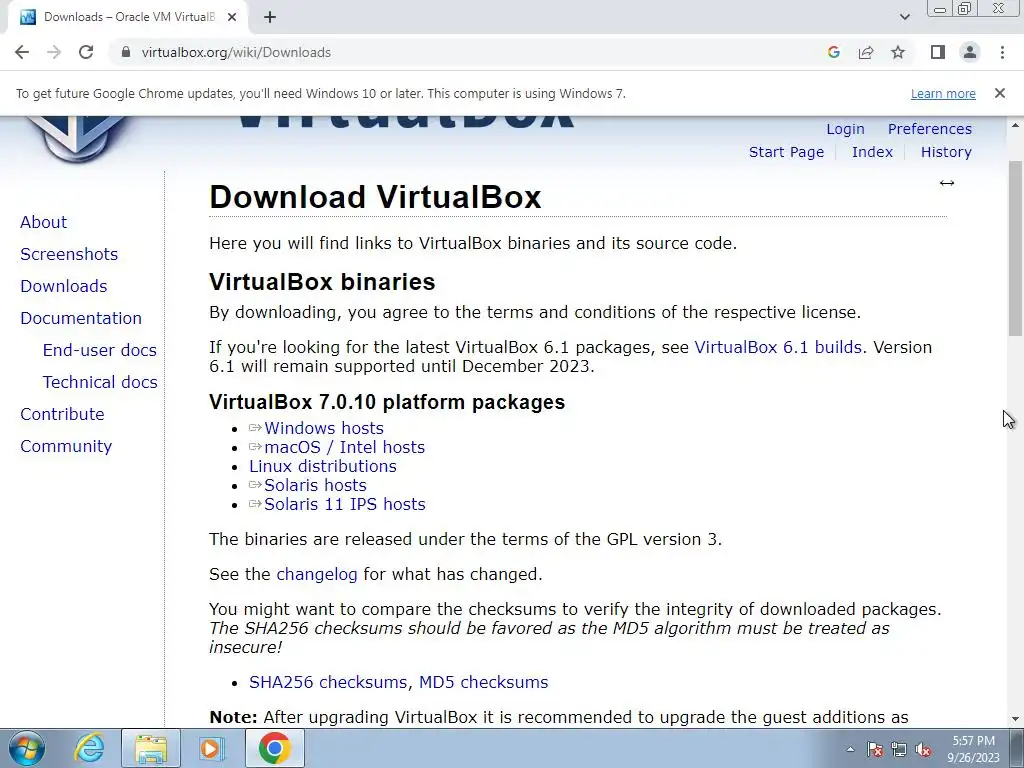This screenshot has width=1024, height=768.
Task: Open a new tab with plus icon
Action: point(270,17)
